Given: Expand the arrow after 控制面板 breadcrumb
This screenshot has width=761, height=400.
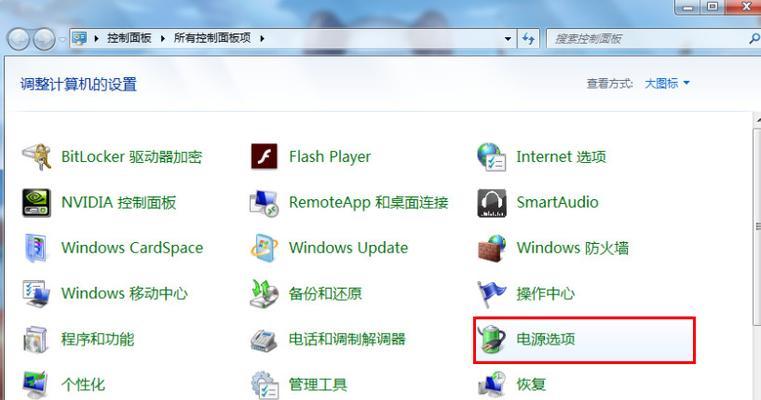Looking at the screenshot, I should point(163,38).
